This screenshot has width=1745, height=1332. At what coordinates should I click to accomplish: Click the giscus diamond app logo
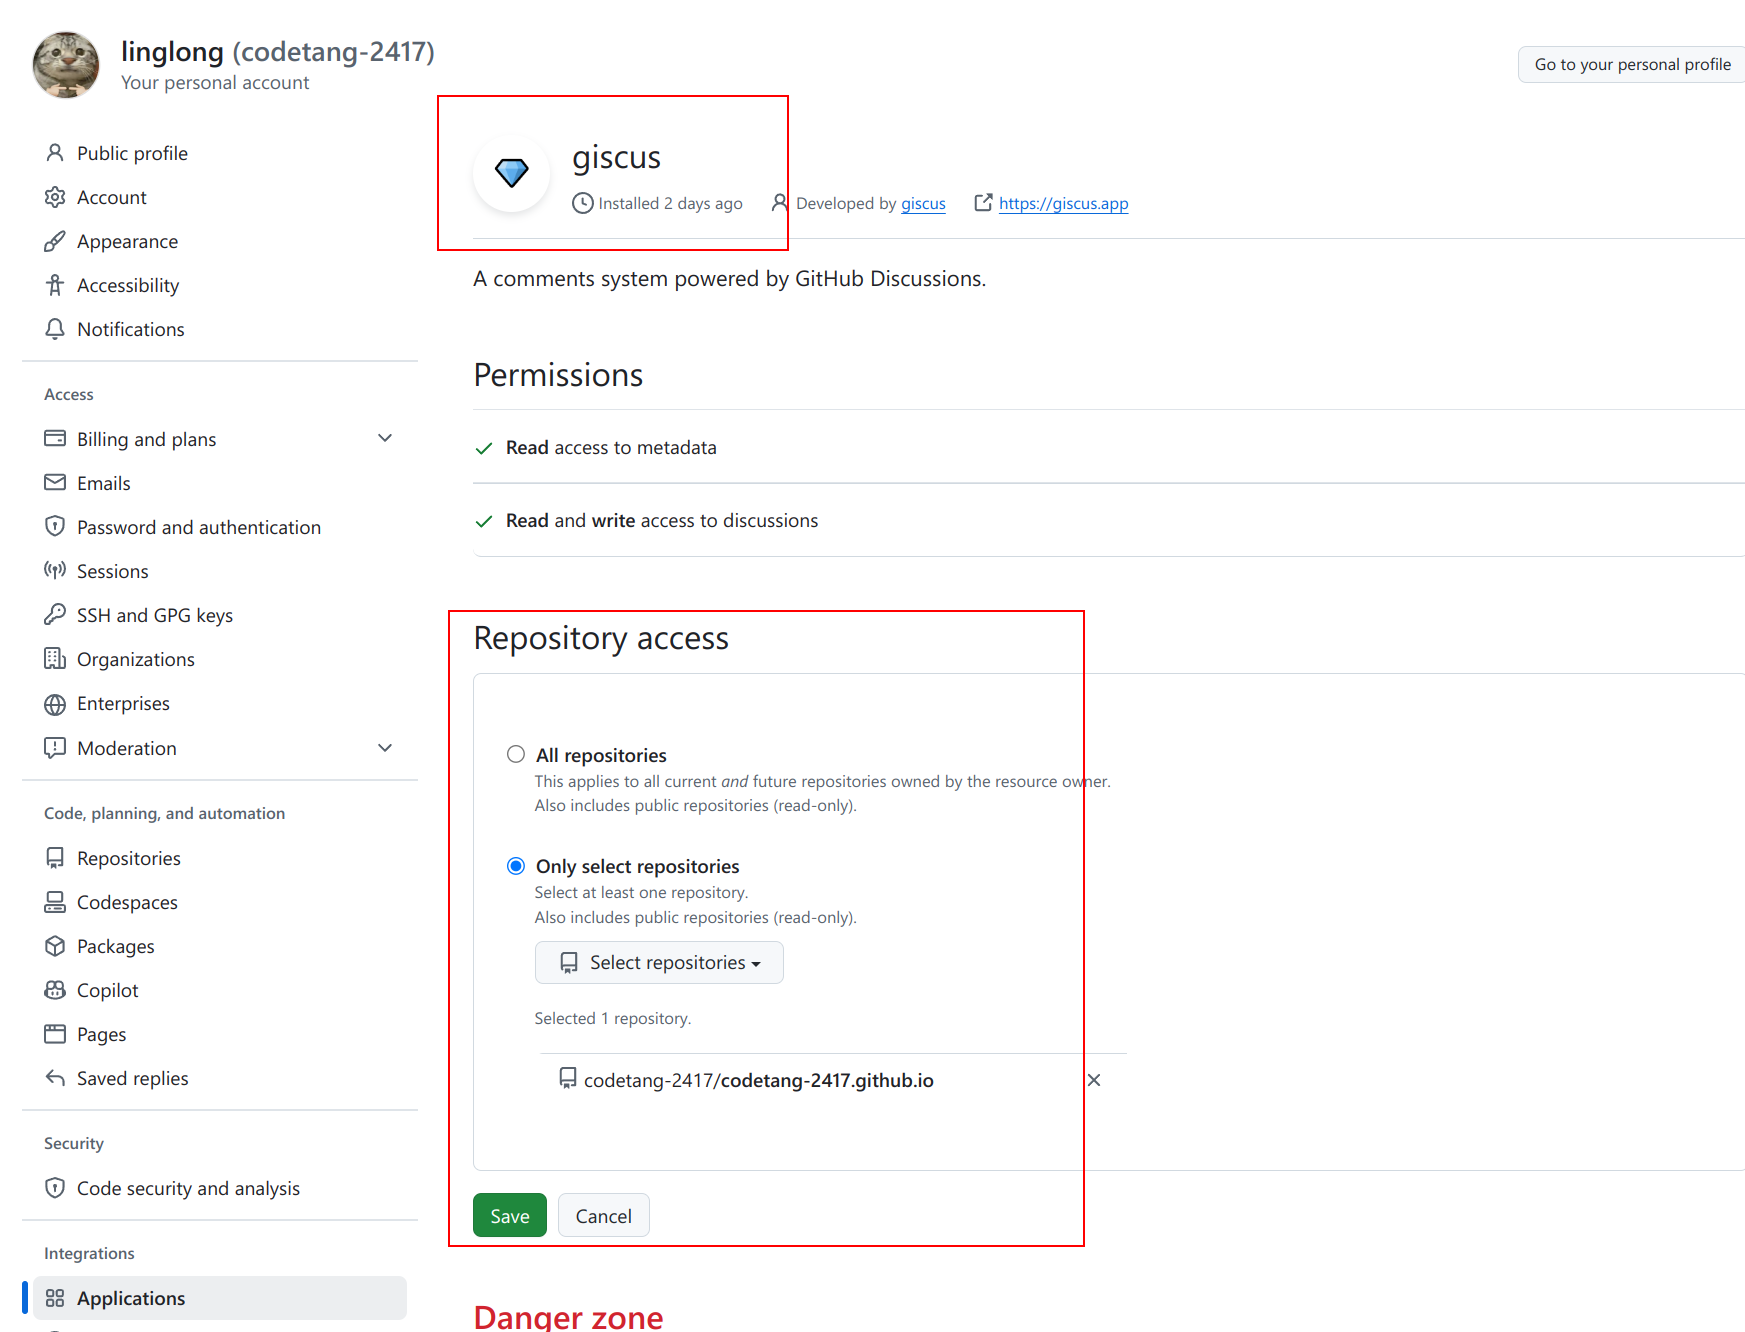pyautogui.click(x=511, y=173)
